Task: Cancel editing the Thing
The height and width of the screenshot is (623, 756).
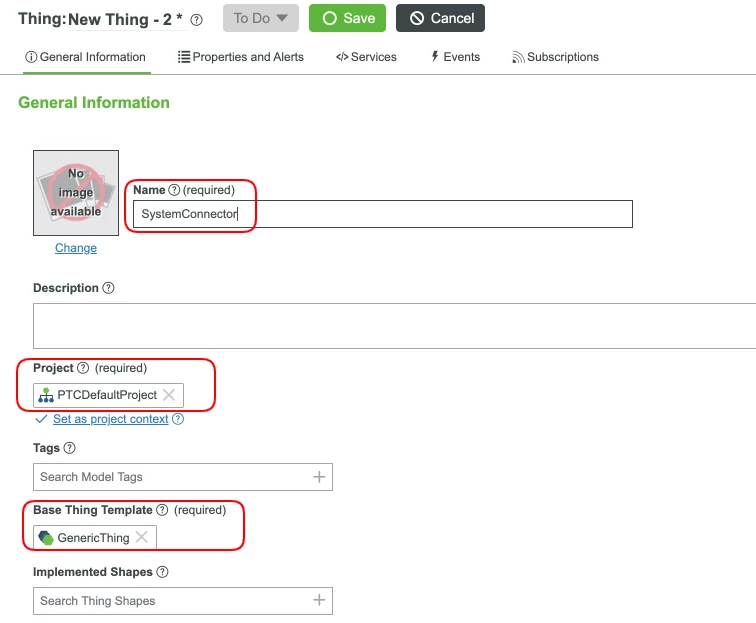Action: click(440, 18)
